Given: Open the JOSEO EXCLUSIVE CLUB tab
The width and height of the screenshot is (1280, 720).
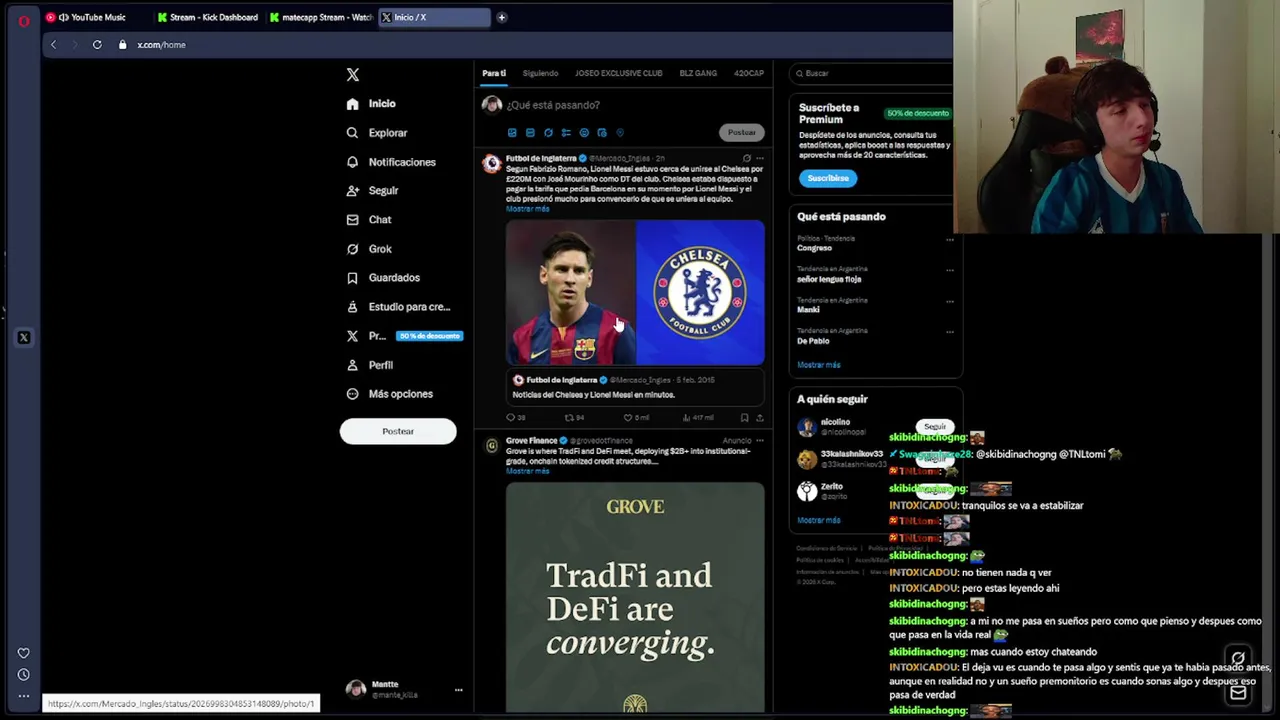Looking at the screenshot, I should point(618,73).
